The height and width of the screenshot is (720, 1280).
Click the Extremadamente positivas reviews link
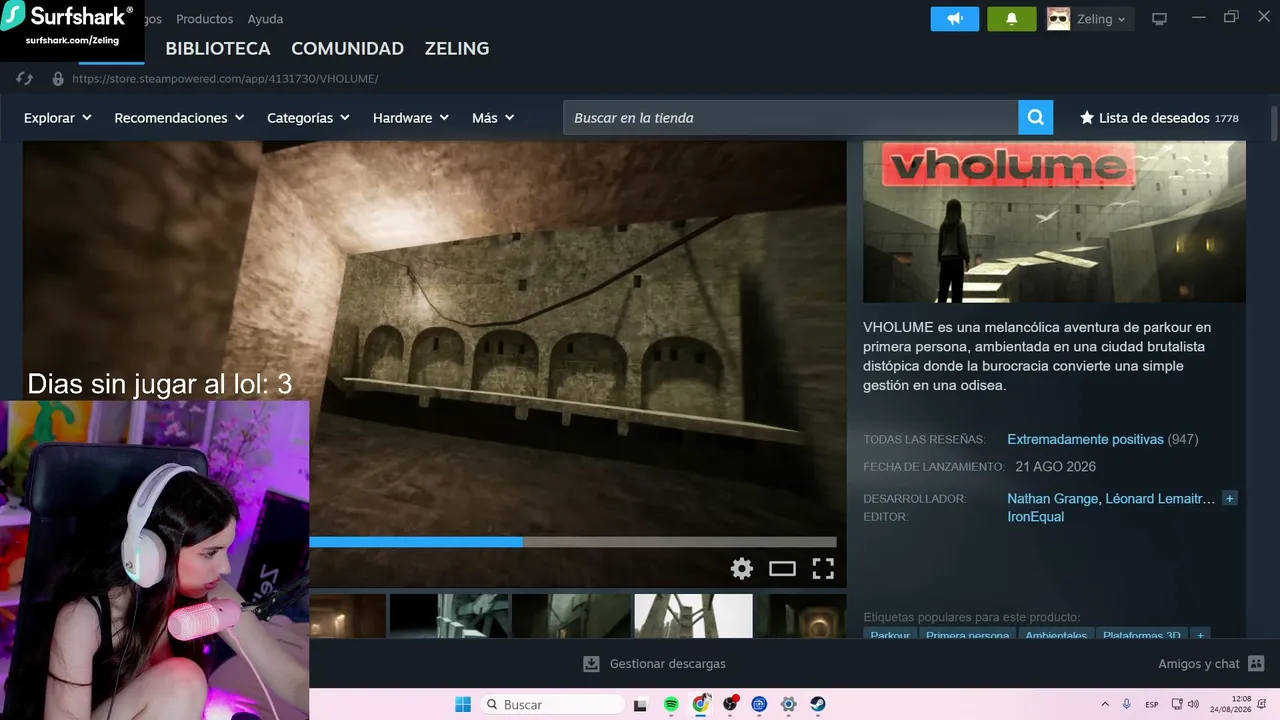click(x=1085, y=439)
